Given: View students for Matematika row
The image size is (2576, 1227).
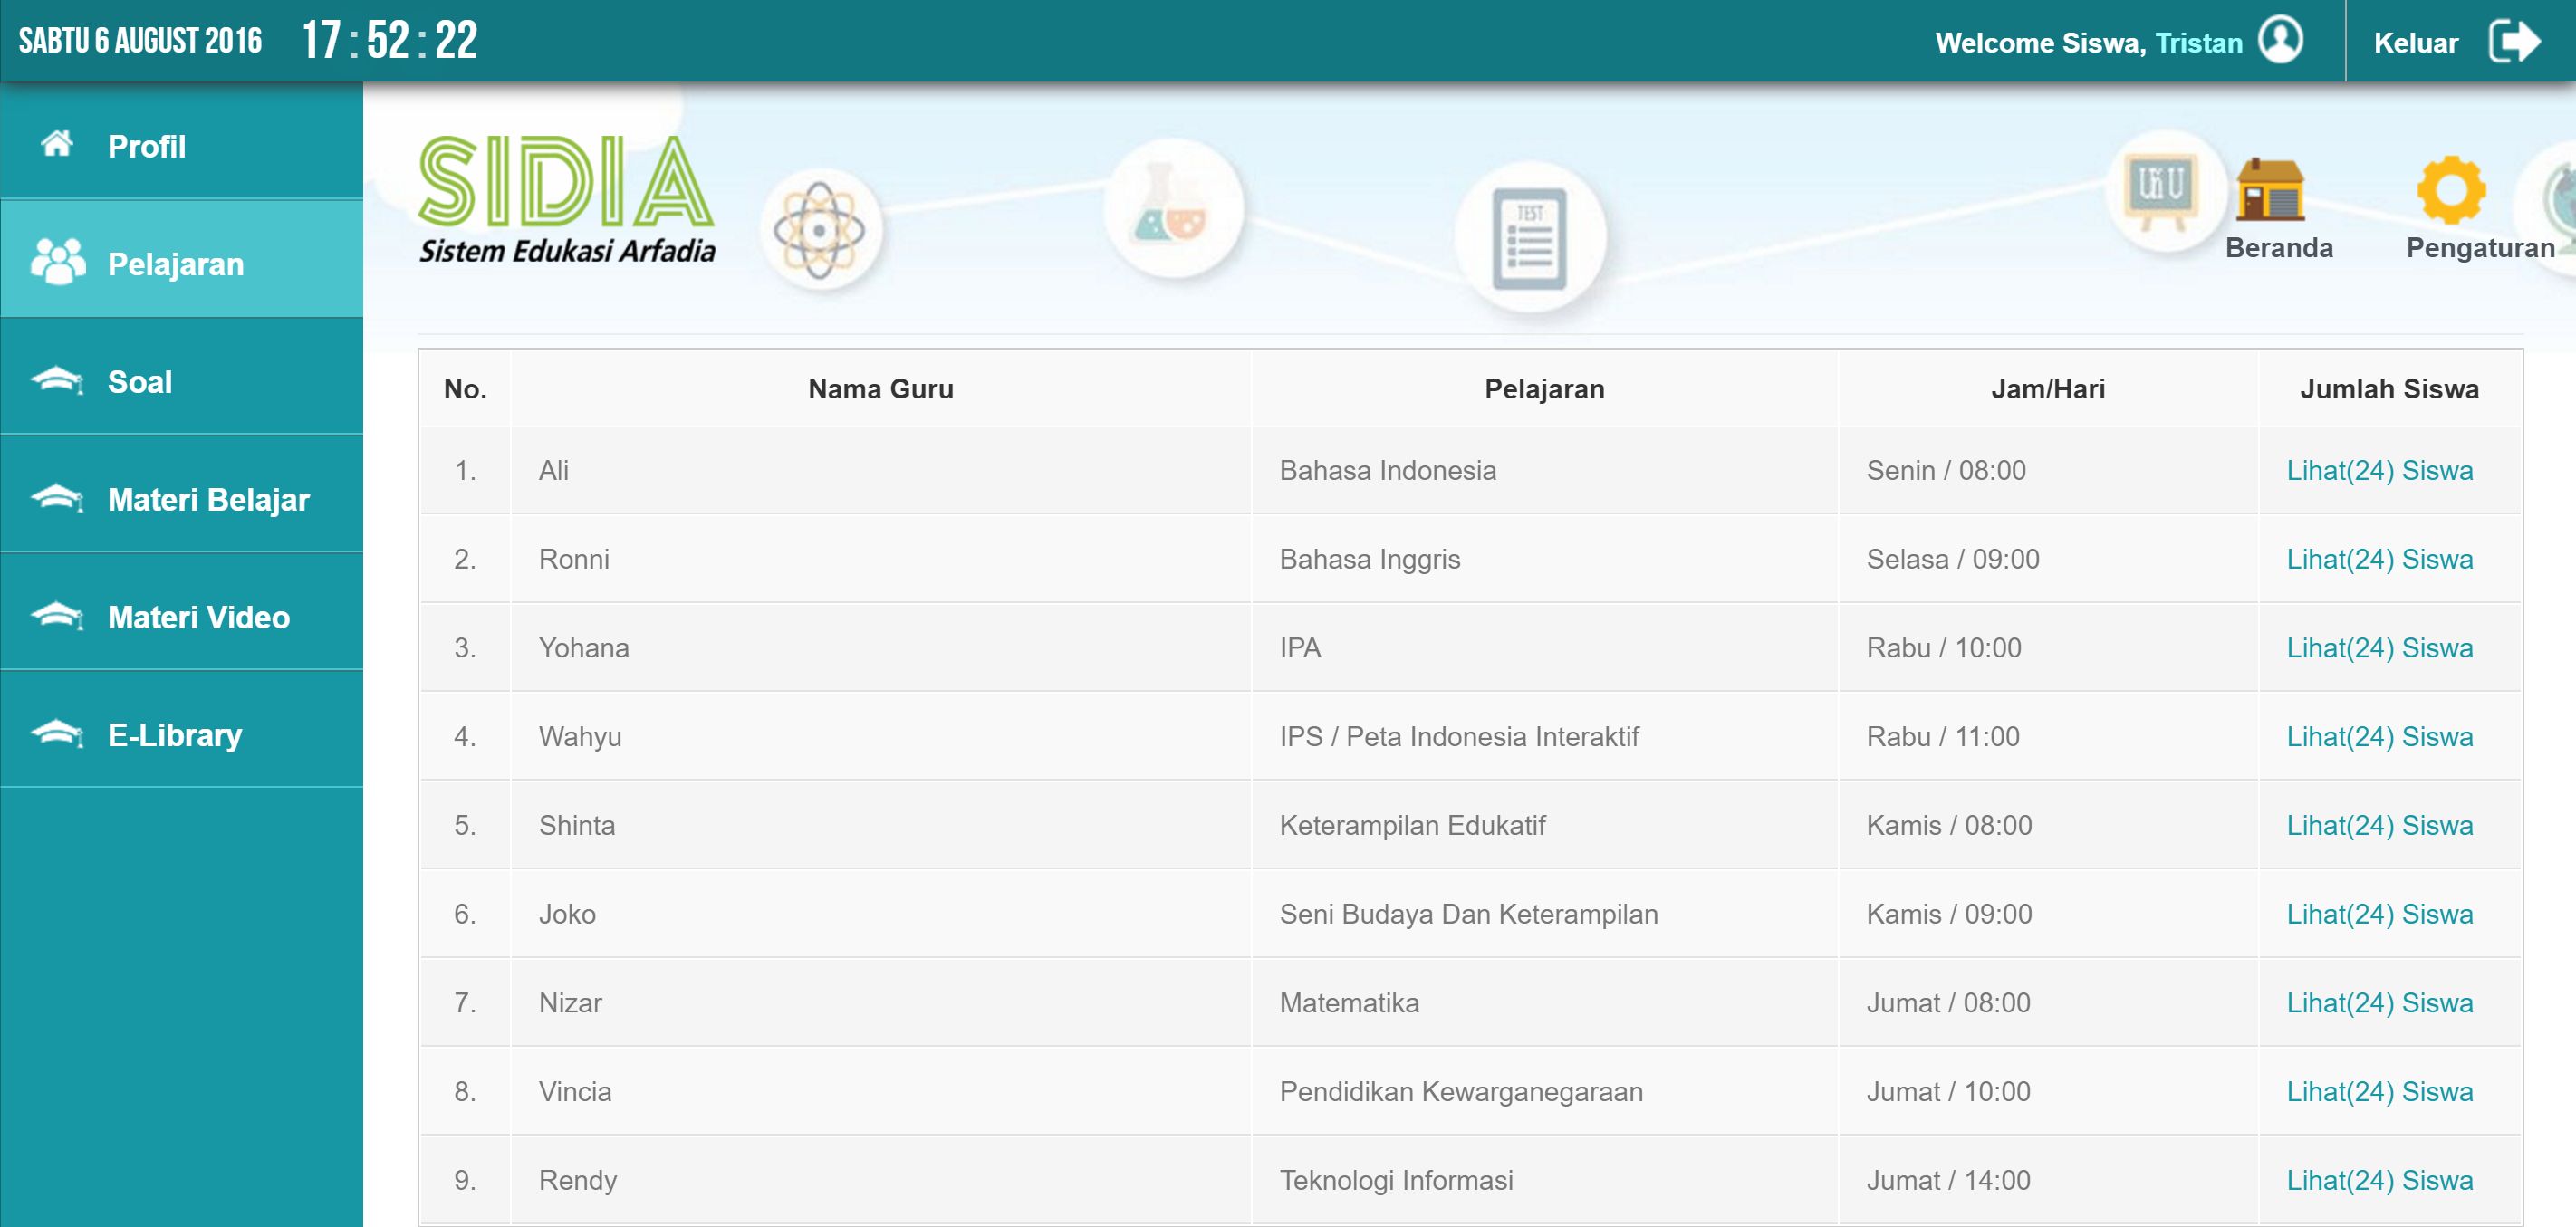Looking at the screenshot, I should pyautogui.click(x=2379, y=1003).
